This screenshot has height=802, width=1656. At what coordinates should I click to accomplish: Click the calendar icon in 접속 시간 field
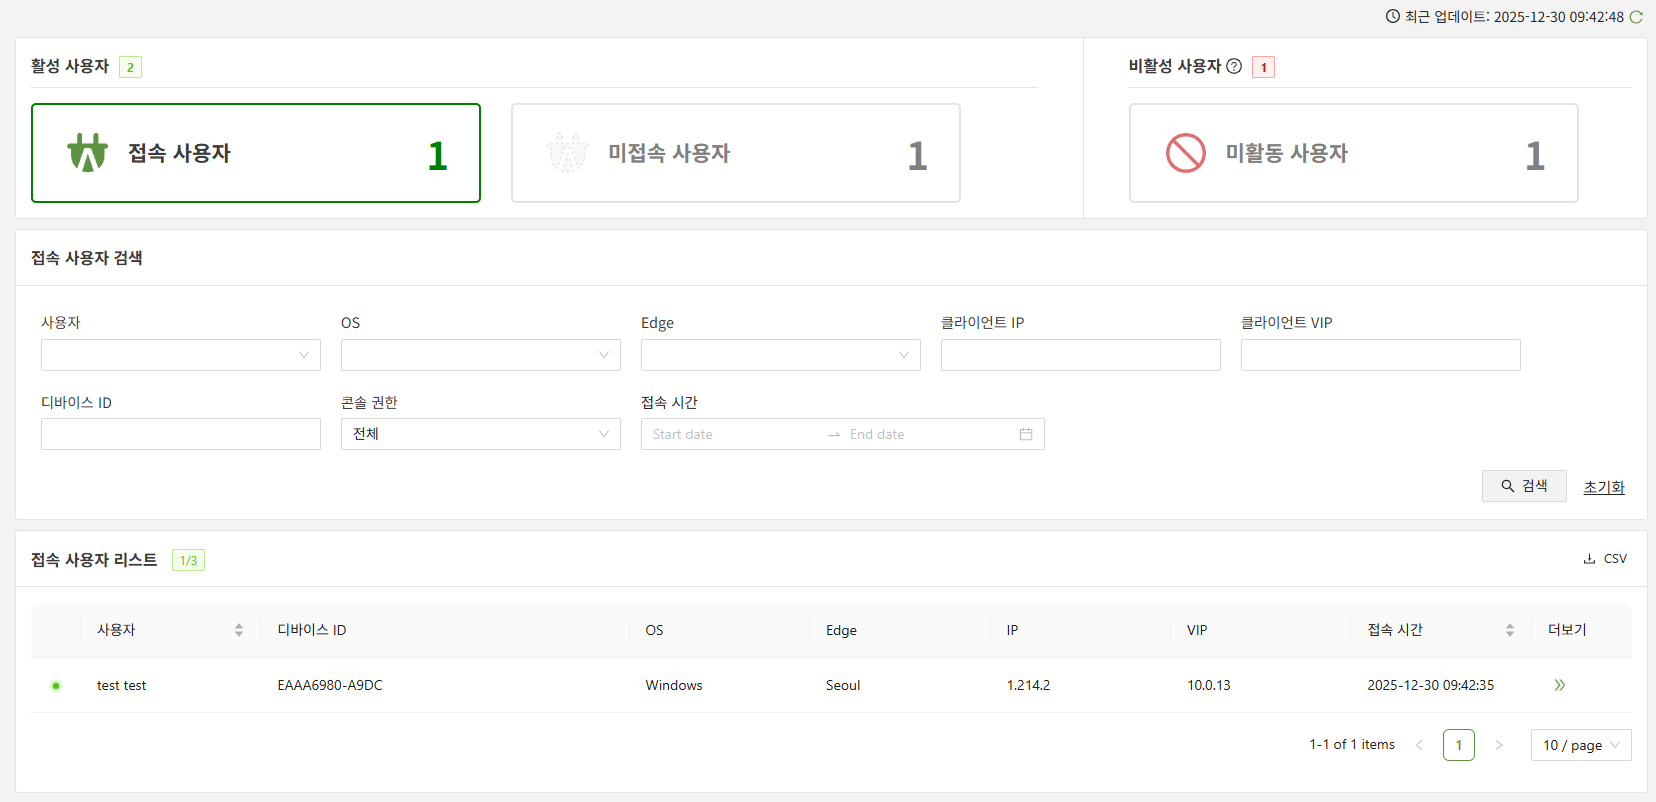tap(1025, 434)
